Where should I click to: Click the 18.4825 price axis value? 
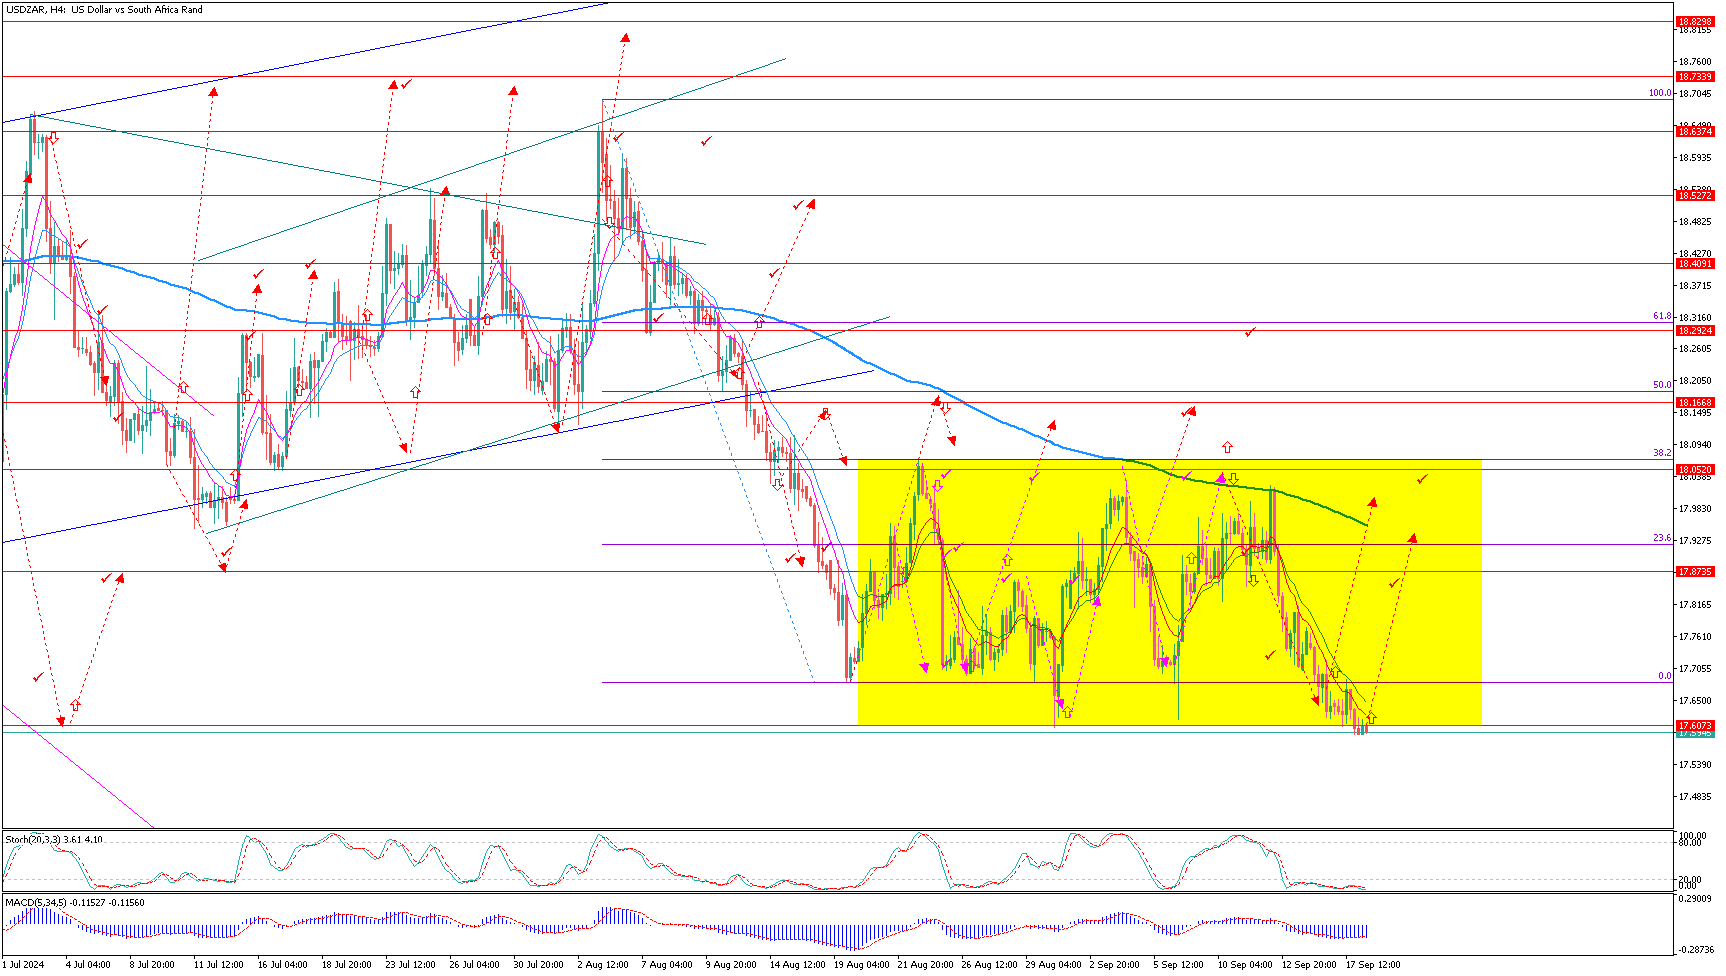tap(1695, 222)
